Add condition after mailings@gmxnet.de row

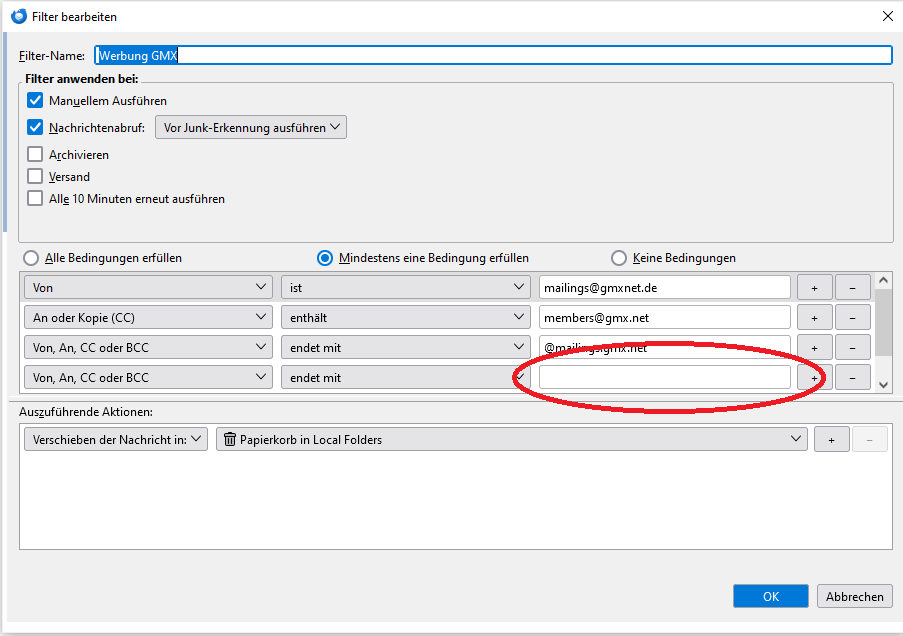coord(814,287)
